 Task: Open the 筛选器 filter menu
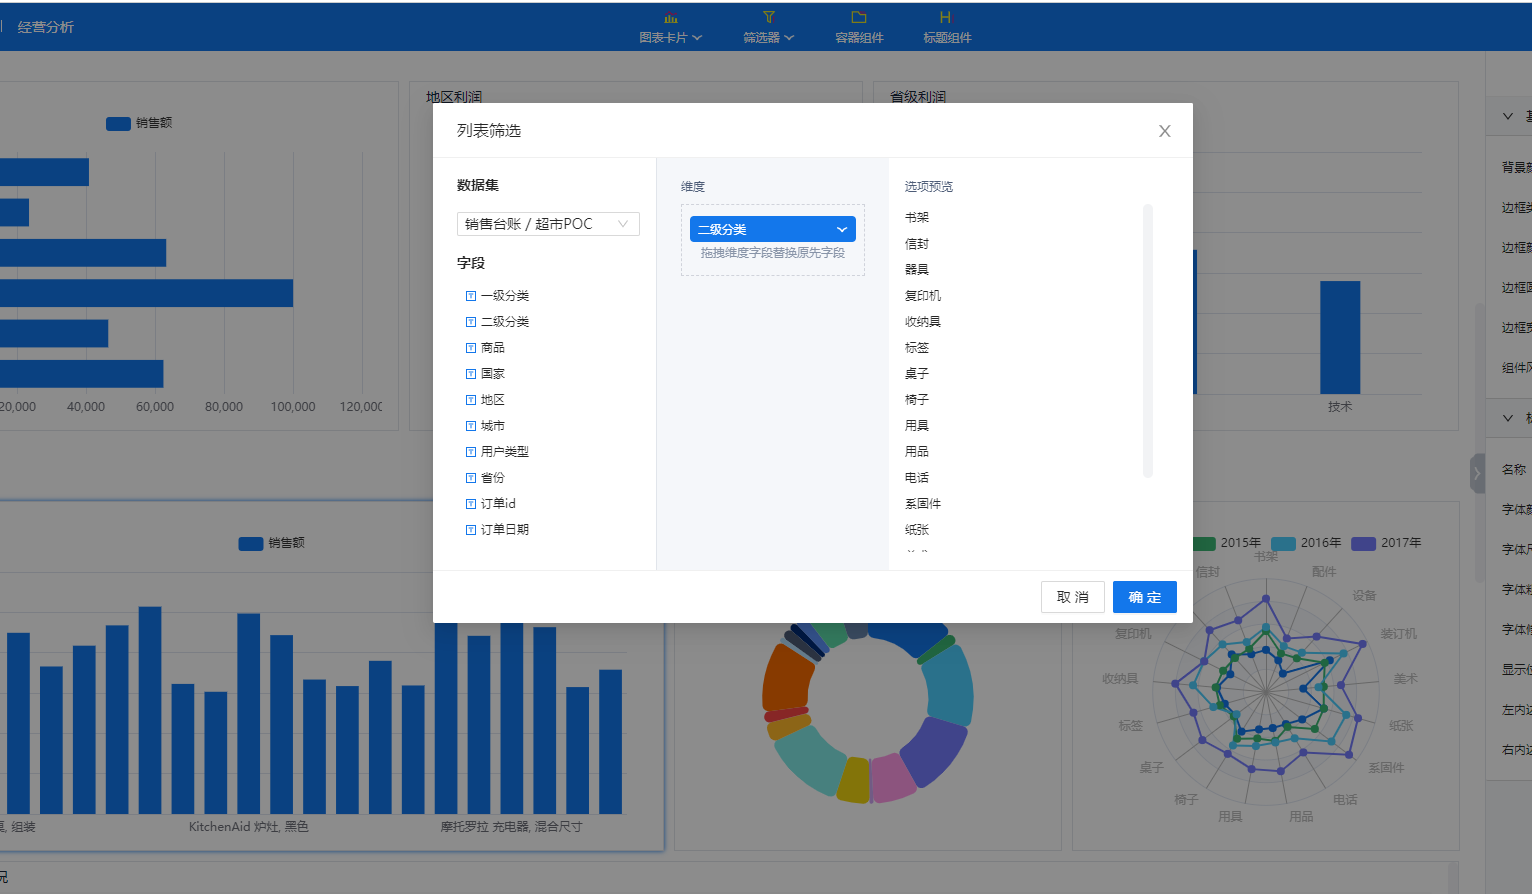[768, 28]
